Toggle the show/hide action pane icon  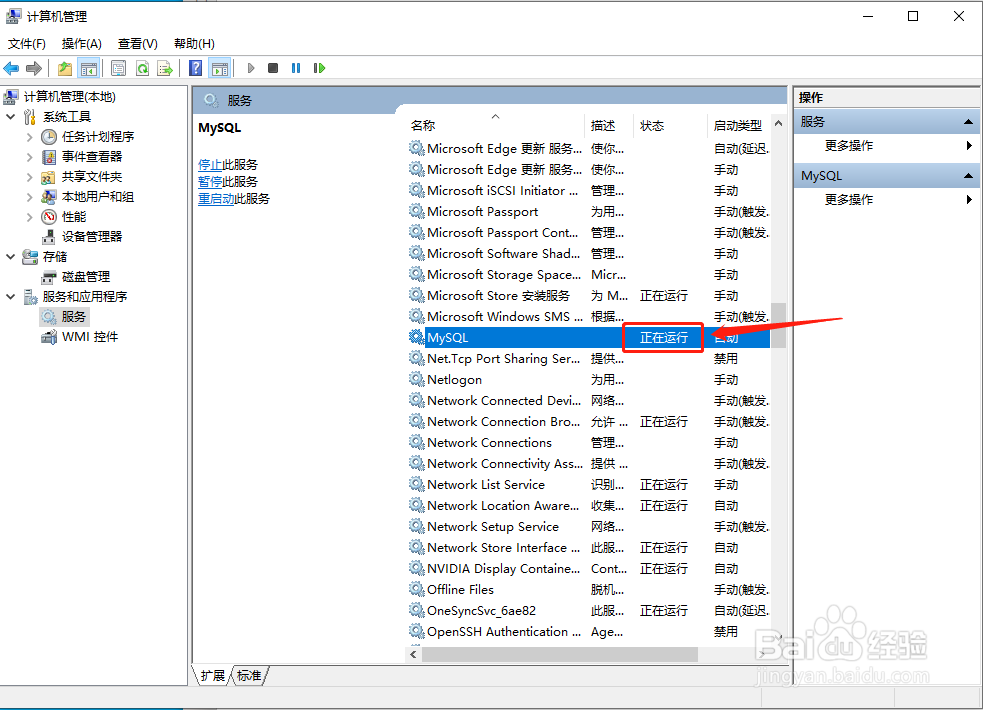pyautogui.click(x=220, y=68)
